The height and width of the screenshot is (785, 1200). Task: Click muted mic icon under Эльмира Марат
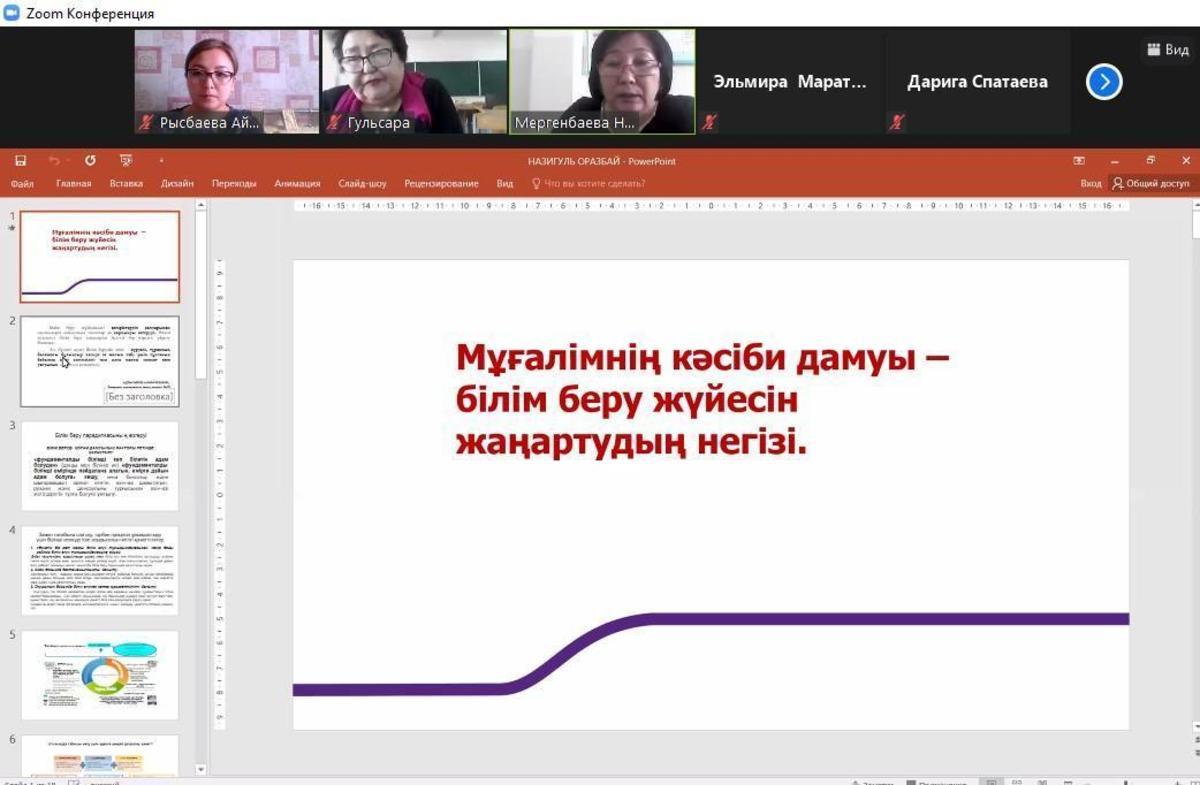[709, 122]
